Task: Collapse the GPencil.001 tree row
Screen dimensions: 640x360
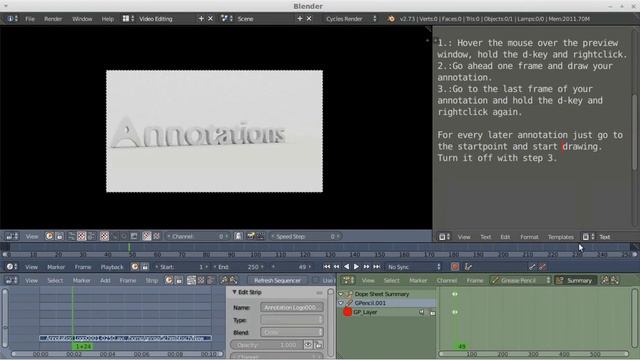Action: (x=341, y=303)
